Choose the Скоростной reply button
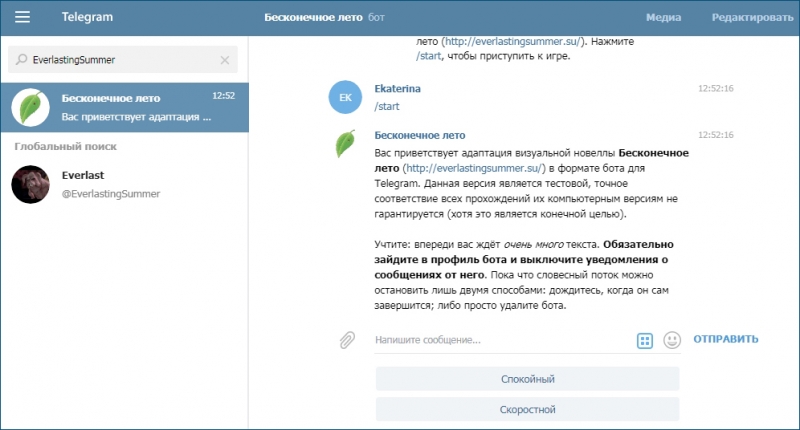 point(528,410)
